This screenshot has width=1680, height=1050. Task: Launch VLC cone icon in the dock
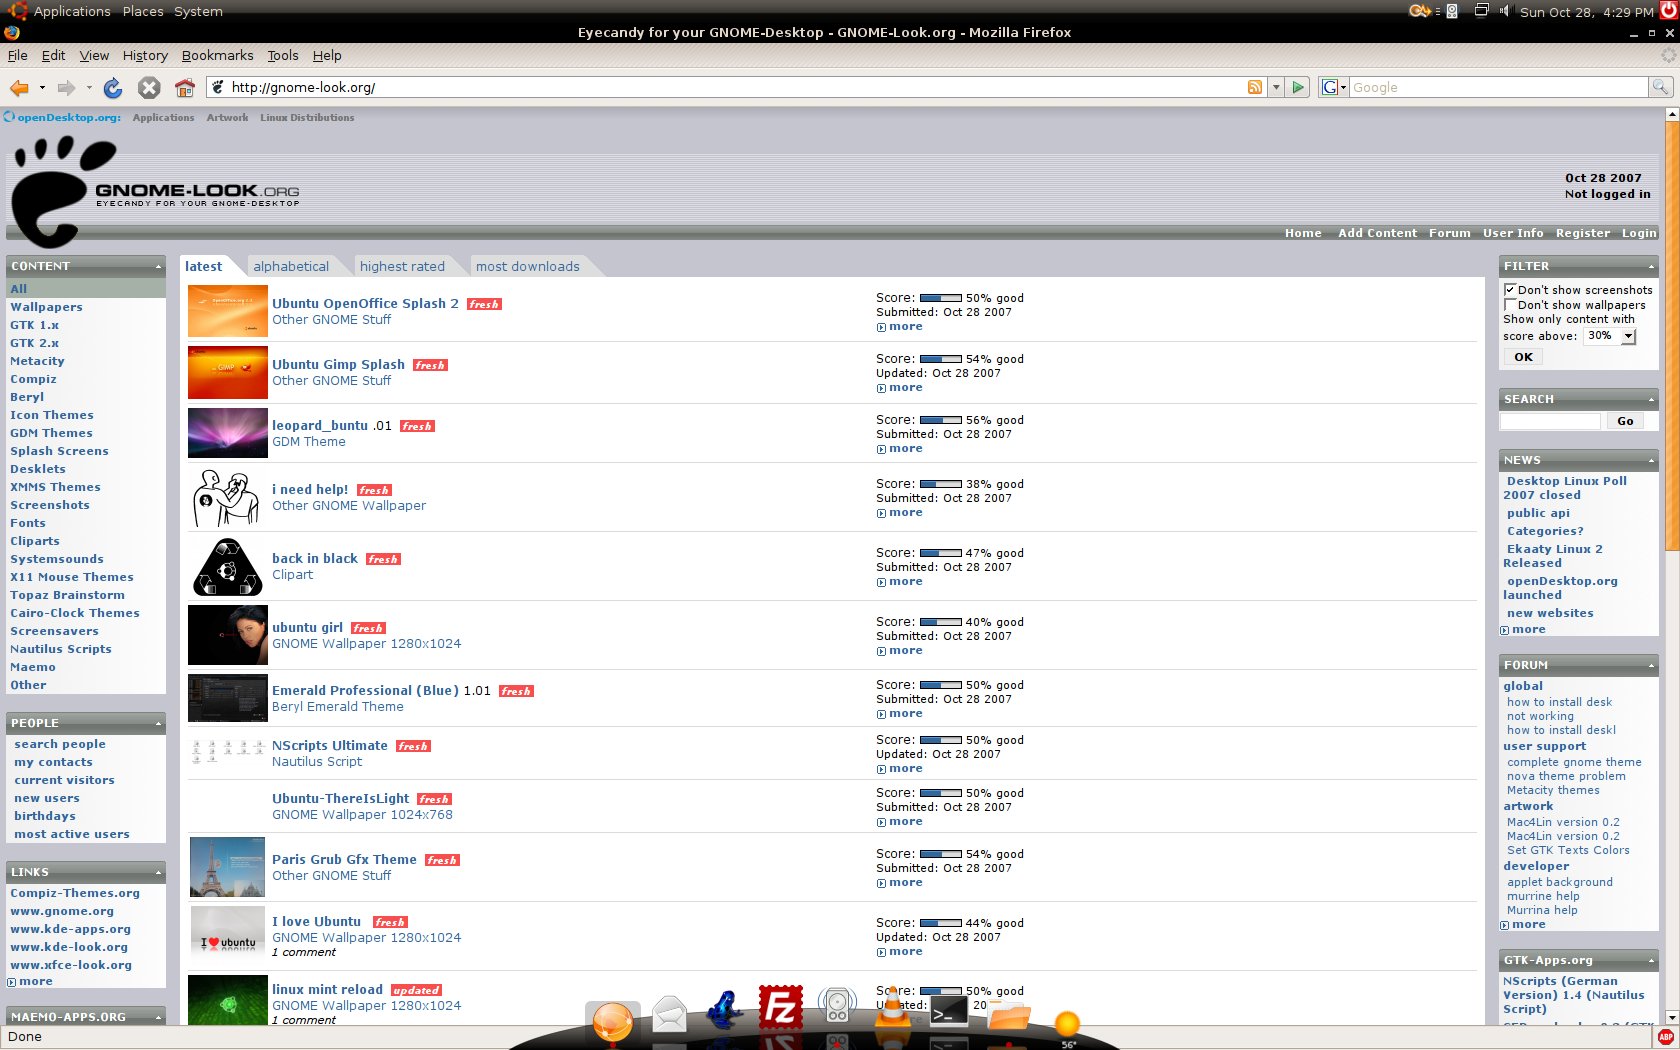click(892, 1008)
